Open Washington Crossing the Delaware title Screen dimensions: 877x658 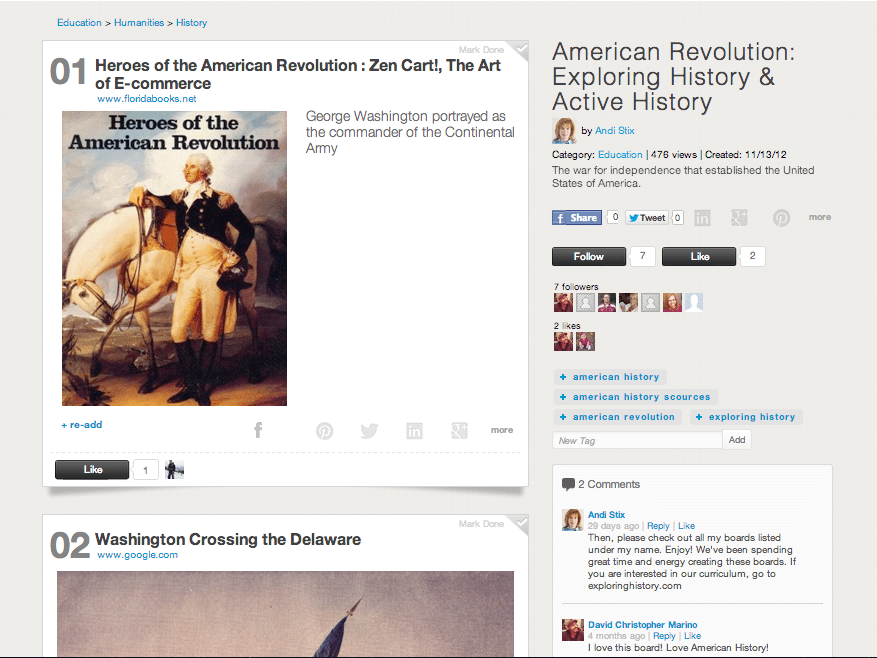(228, 539)
